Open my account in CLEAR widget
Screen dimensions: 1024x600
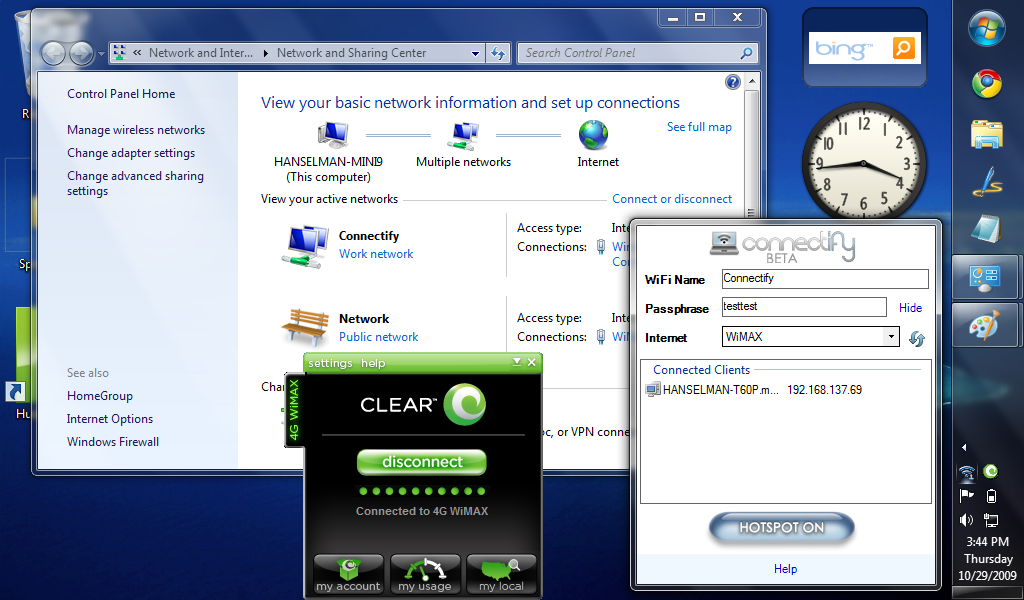[348, 575]
